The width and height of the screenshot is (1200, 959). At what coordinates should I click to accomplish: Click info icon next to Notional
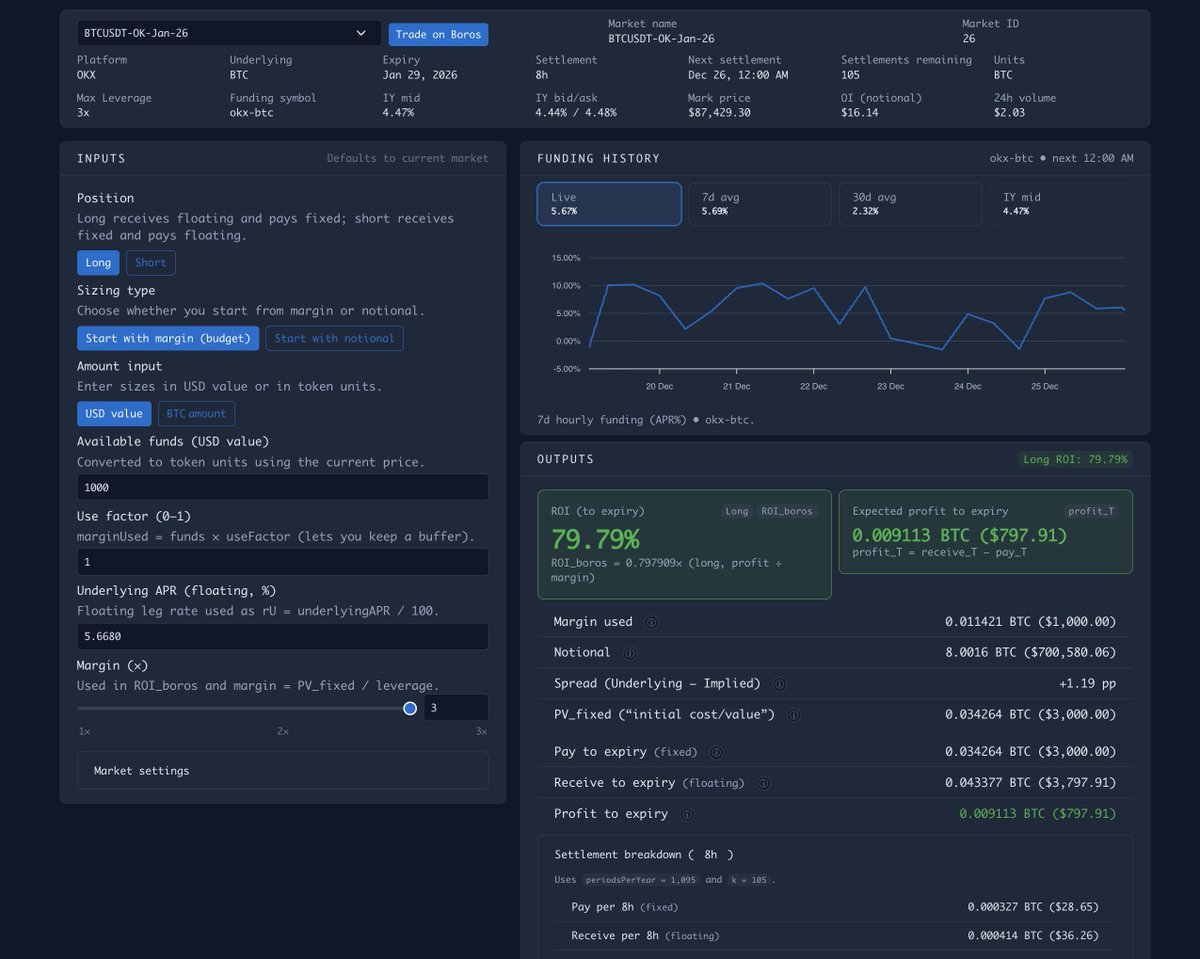pos(629,653)
